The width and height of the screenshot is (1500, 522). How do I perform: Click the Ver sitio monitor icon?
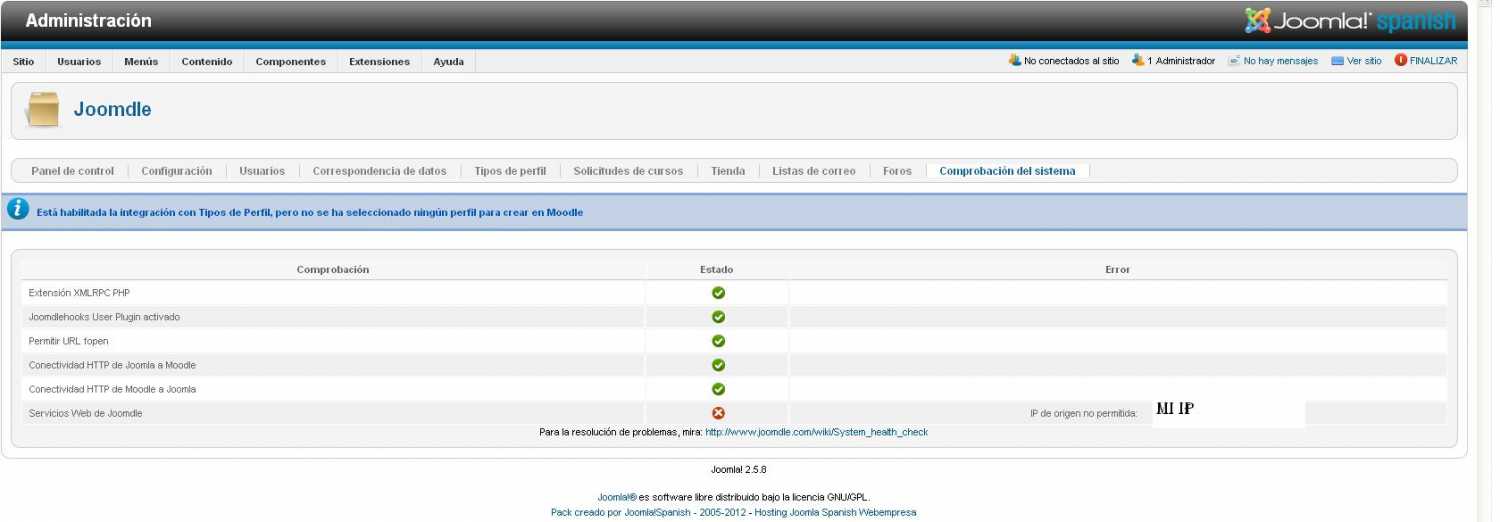pyautogui.click(x=1337, y=61)
